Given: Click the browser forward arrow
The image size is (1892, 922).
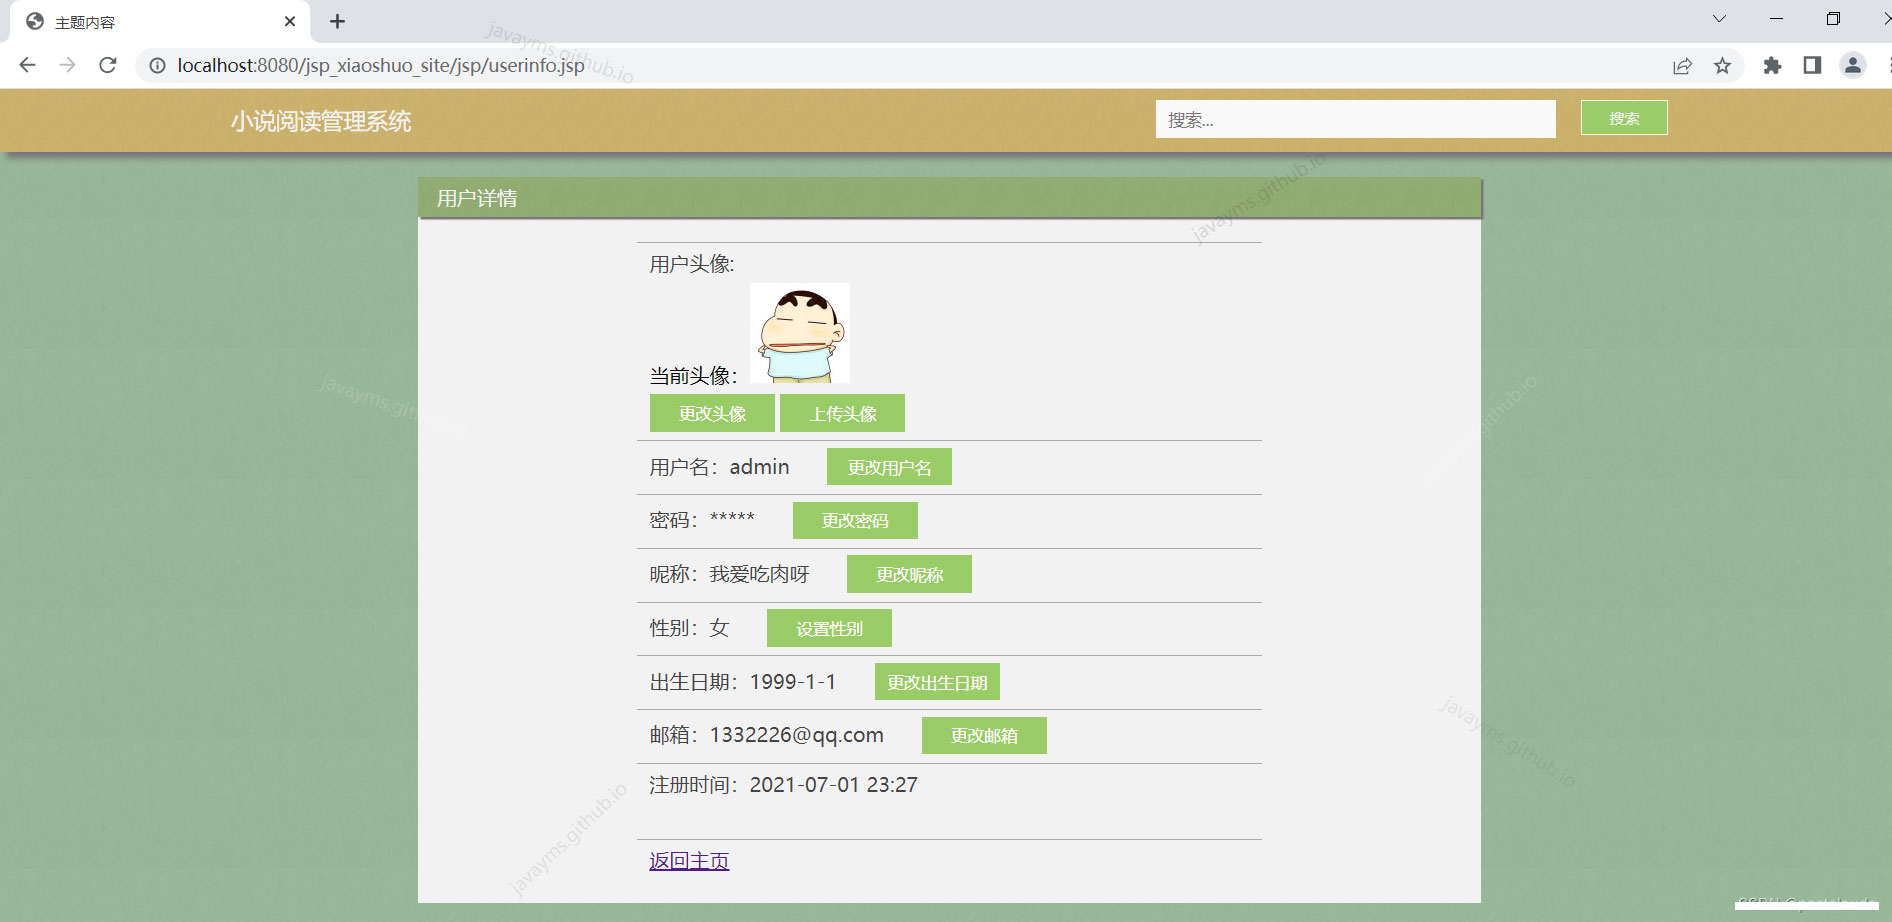Looking at the screenshot, I should pos(67,65).
